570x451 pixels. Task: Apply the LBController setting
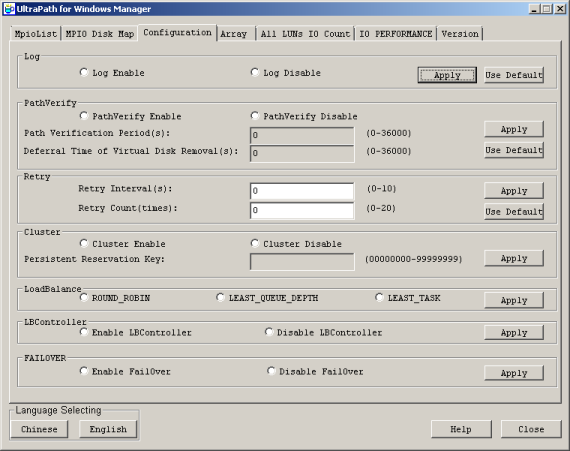(x=514, y=333)
